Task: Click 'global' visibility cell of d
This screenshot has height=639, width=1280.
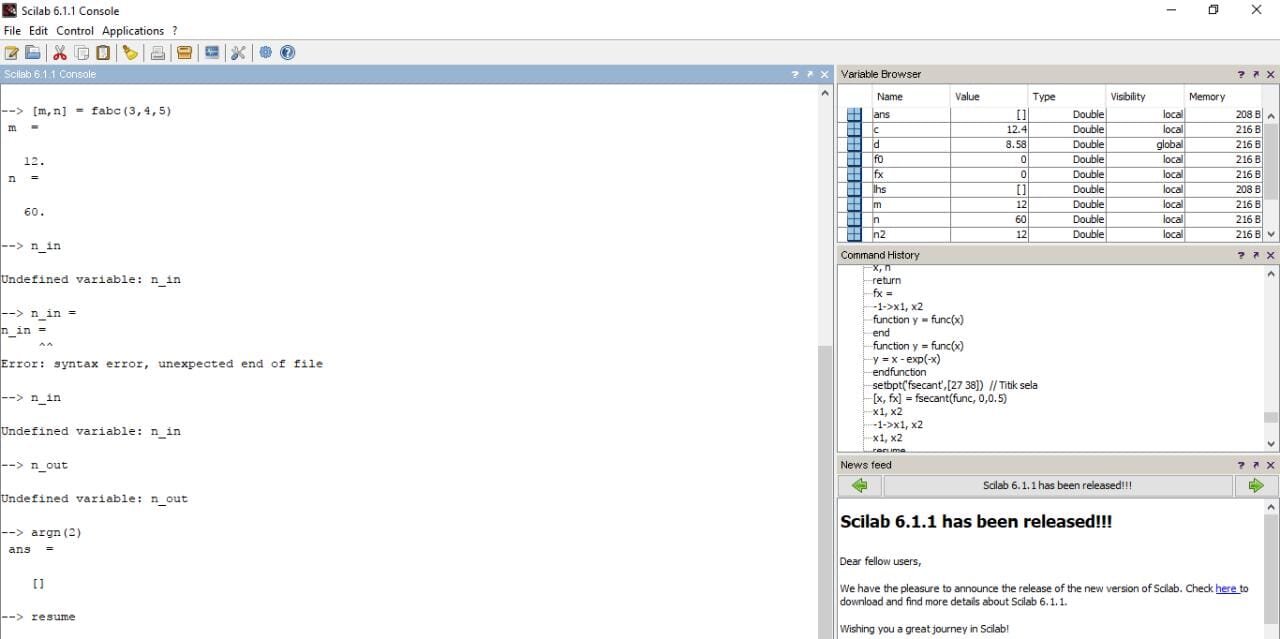Action: coord(1145,145)
